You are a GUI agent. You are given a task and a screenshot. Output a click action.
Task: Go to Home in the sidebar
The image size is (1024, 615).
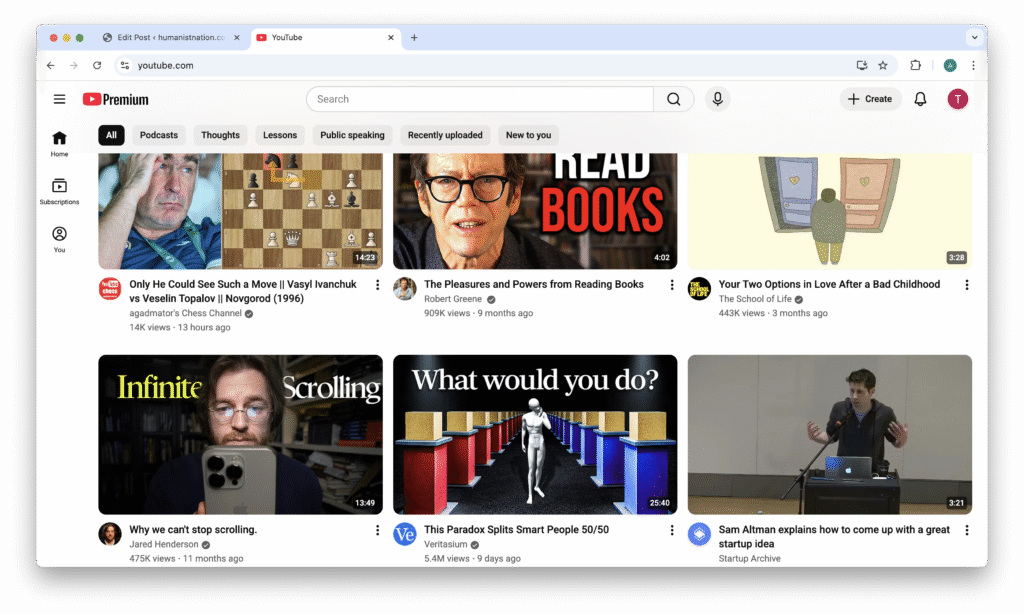click(x=59, y=144)
